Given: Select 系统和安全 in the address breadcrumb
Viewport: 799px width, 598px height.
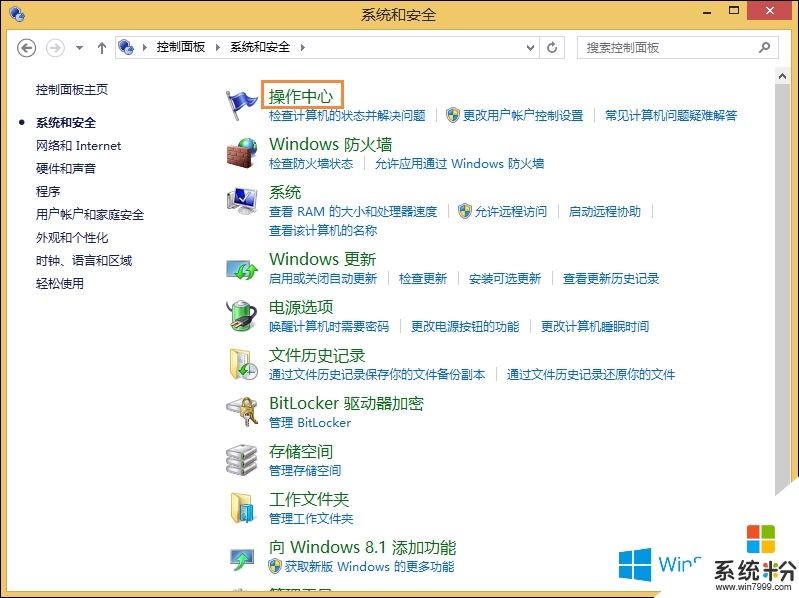Looking at the screenshot, I should tap(260, 47).
